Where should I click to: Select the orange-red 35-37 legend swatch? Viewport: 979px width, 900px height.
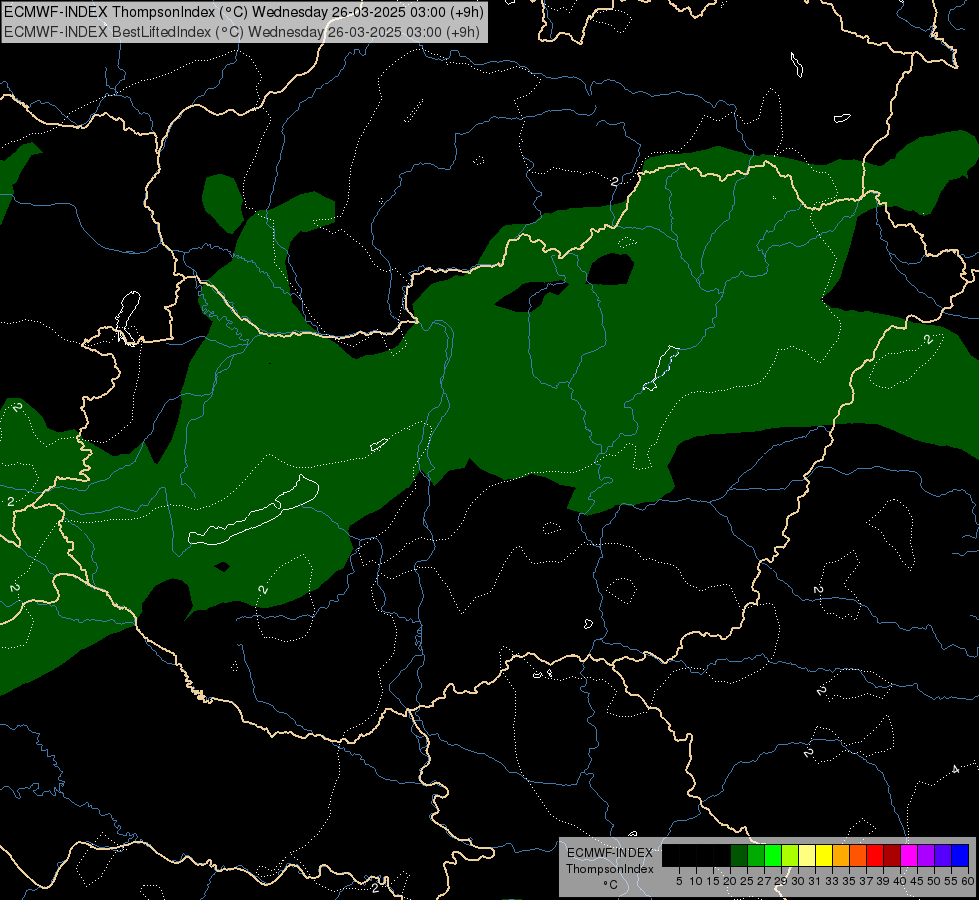coord(858,855)
